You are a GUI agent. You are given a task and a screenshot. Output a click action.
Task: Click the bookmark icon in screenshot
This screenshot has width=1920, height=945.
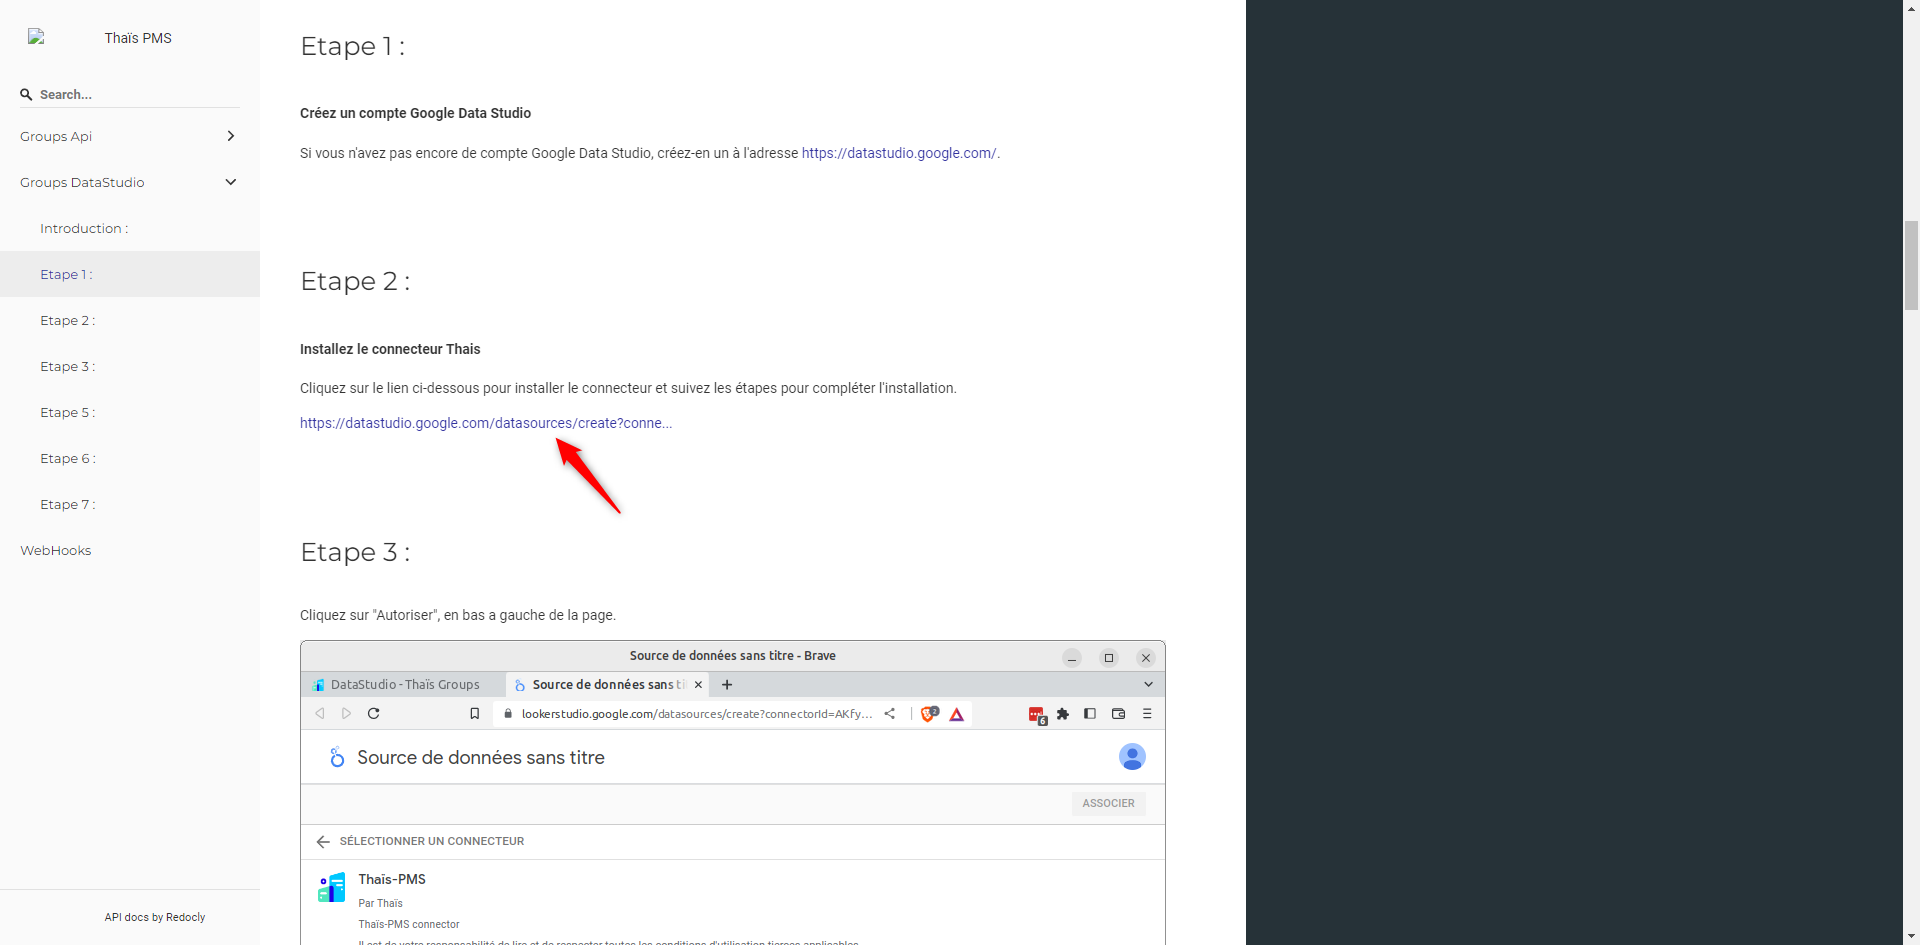click(x=475, y=714)
